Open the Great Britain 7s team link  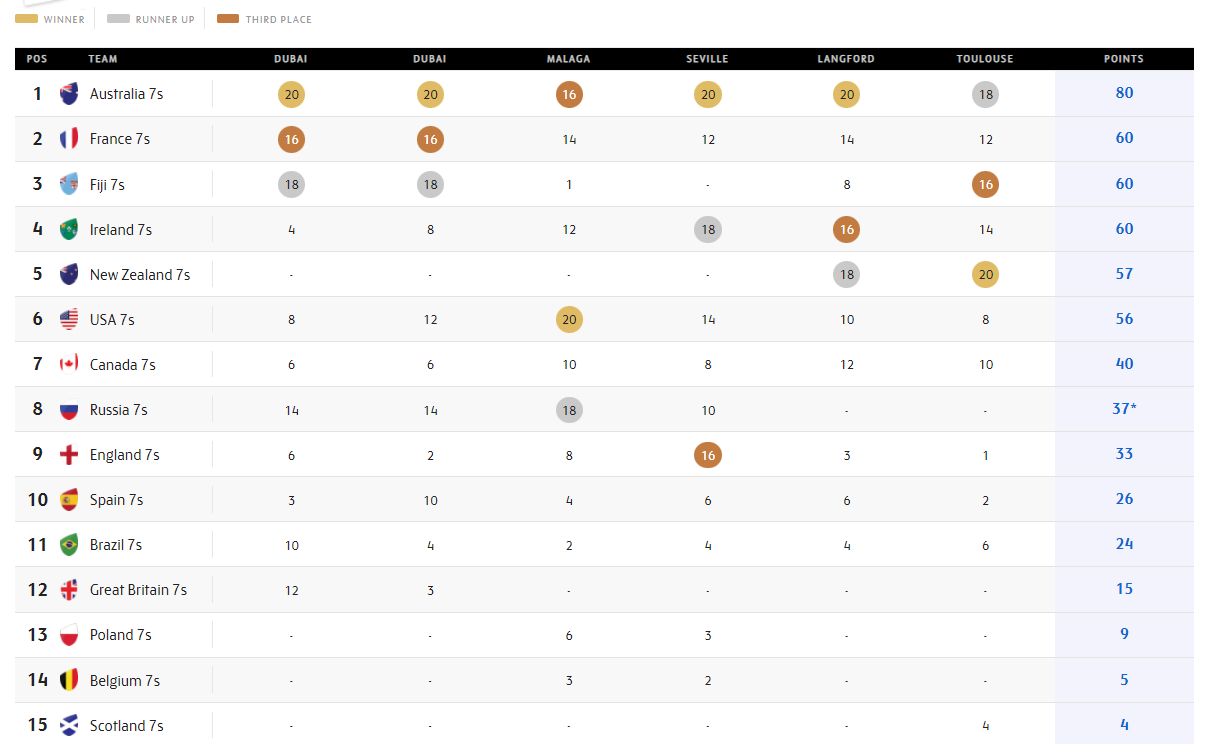click(x=138, y=590)
